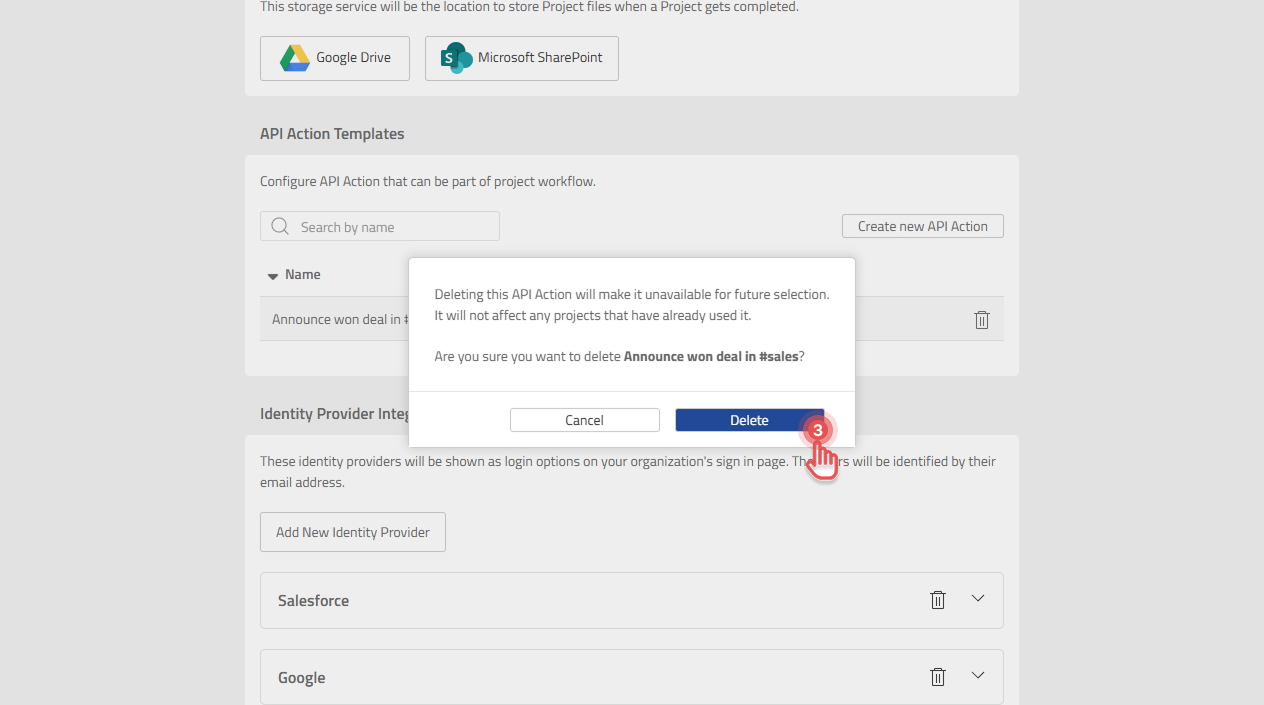Viewport: 1264px width, 705px height.
Task: Select the API Action Templates heading
Action: point(332,134)
